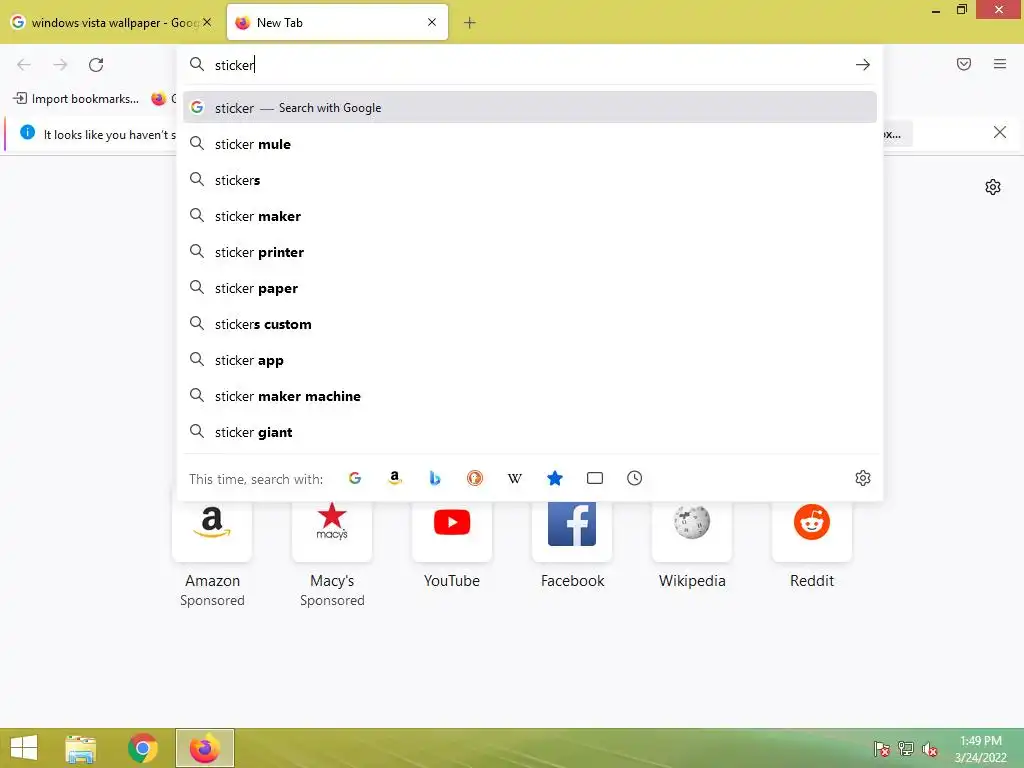Open the Save to Pocket button
The height and width of the screenshot is (768, 1024).
tap(964, 64)
